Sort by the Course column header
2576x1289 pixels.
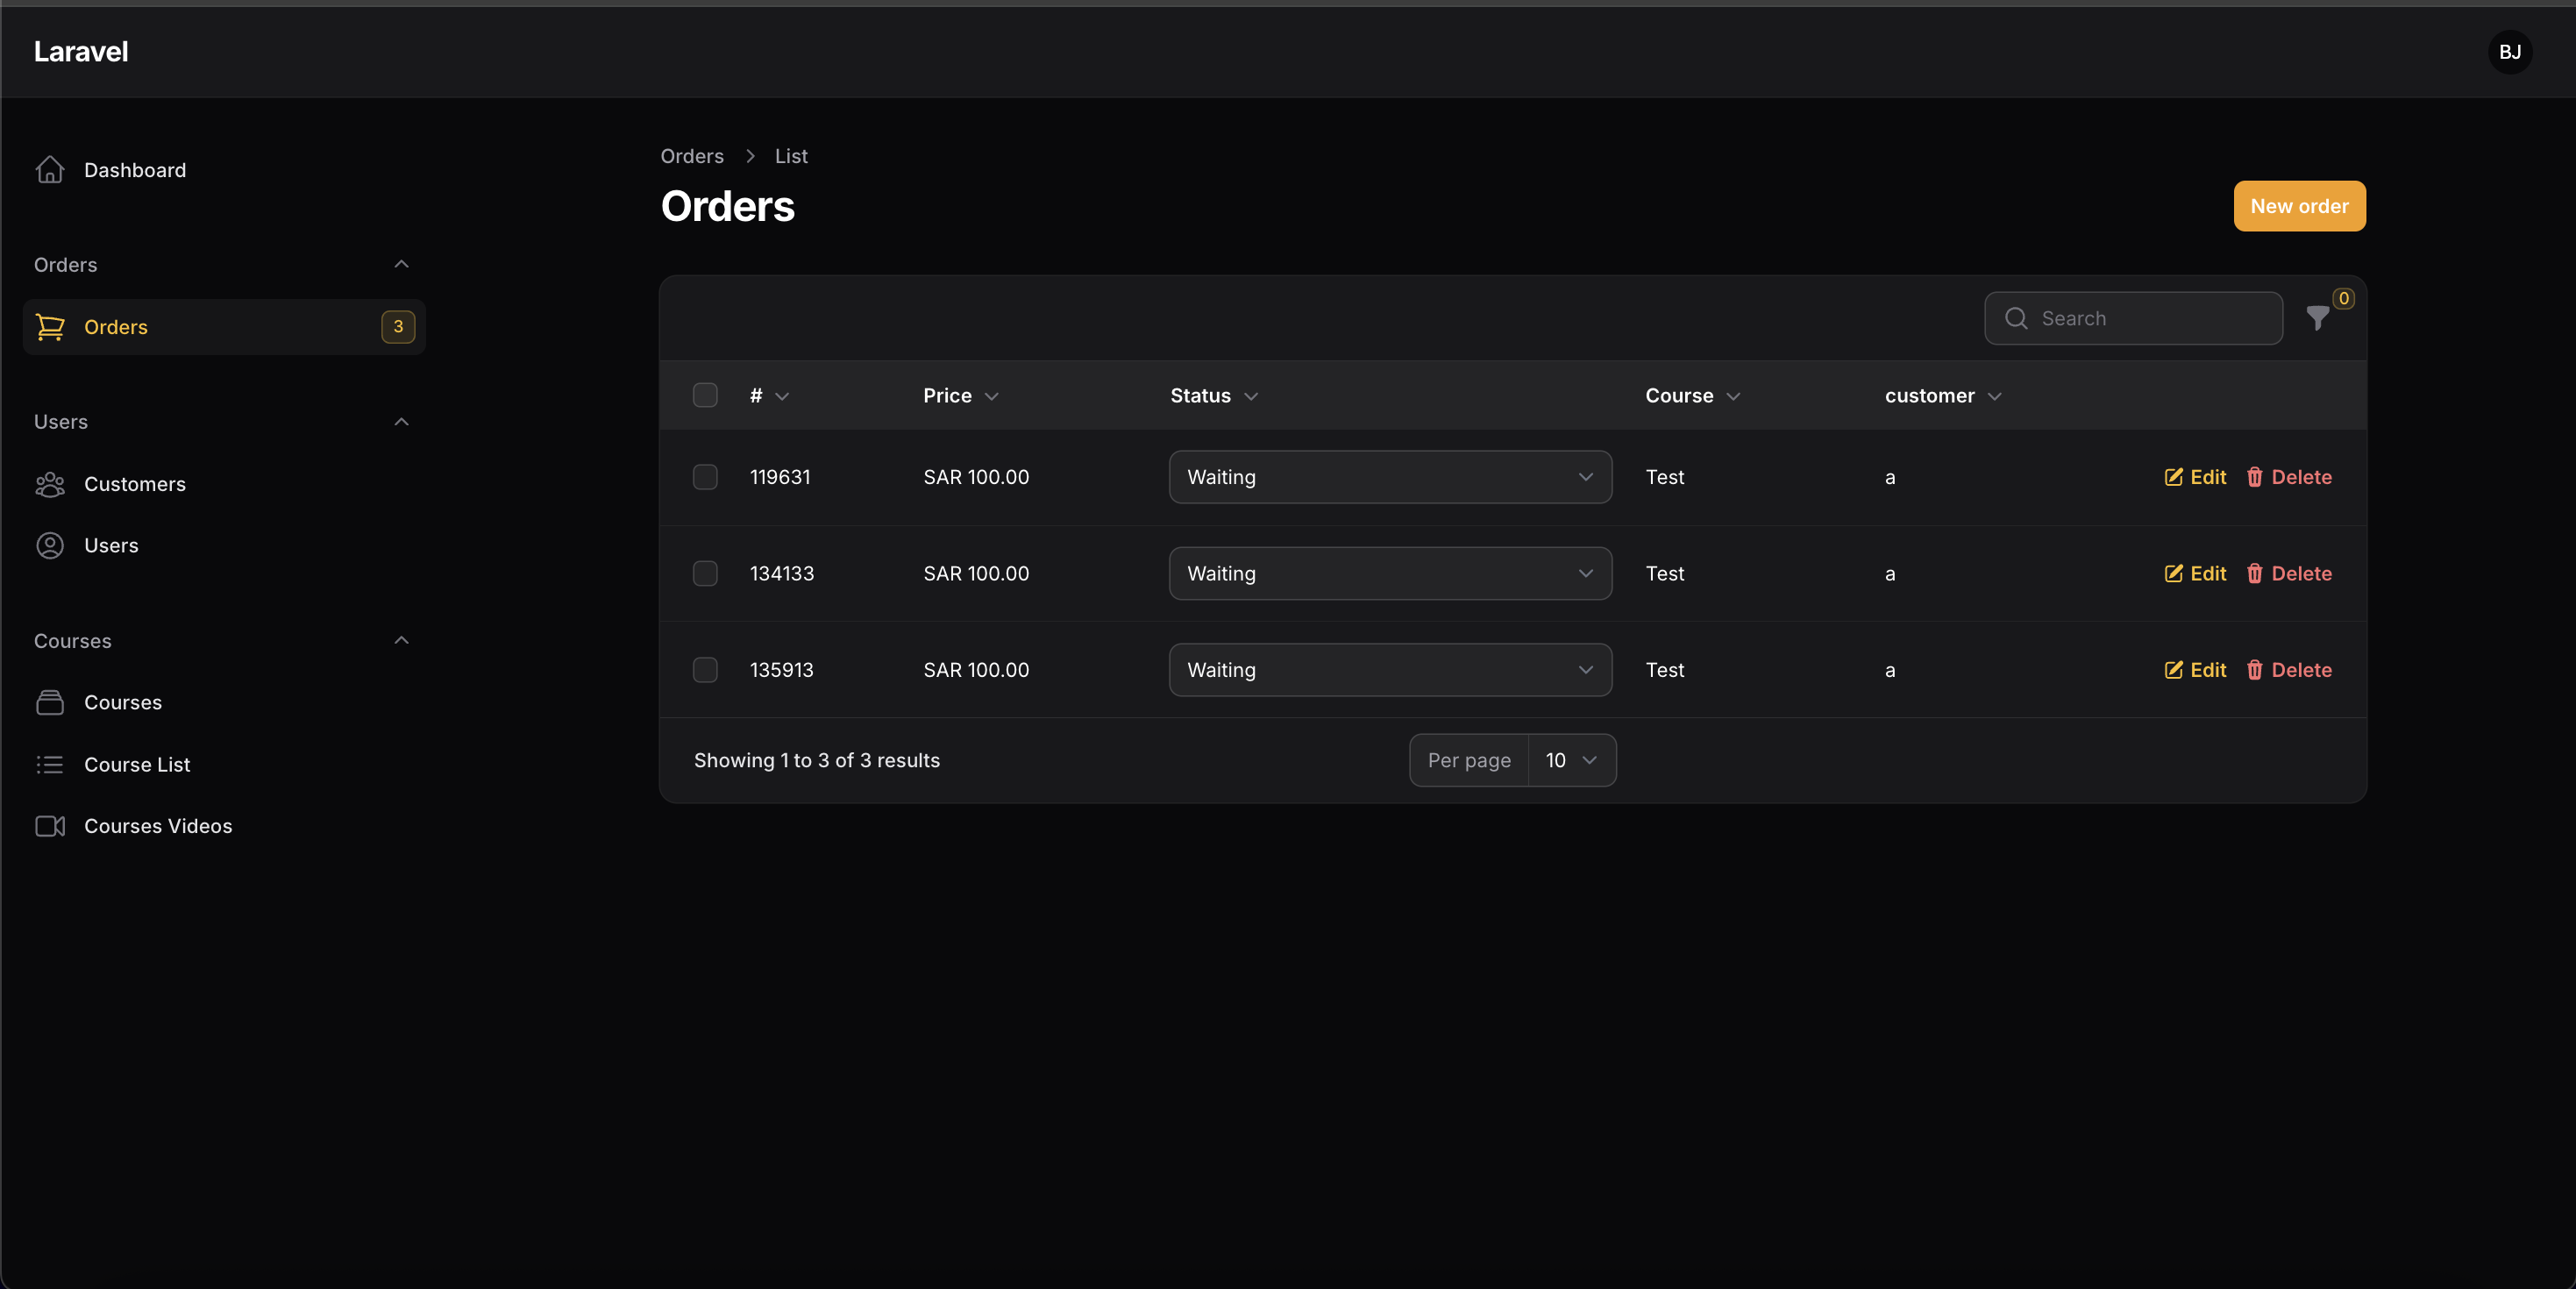[x=1693, y=396]
